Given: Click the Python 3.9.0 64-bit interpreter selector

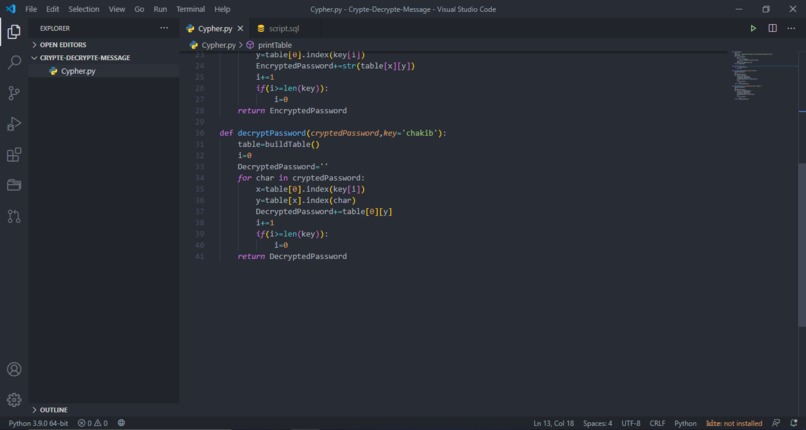Looking at the screenshot, I should 38,423.
